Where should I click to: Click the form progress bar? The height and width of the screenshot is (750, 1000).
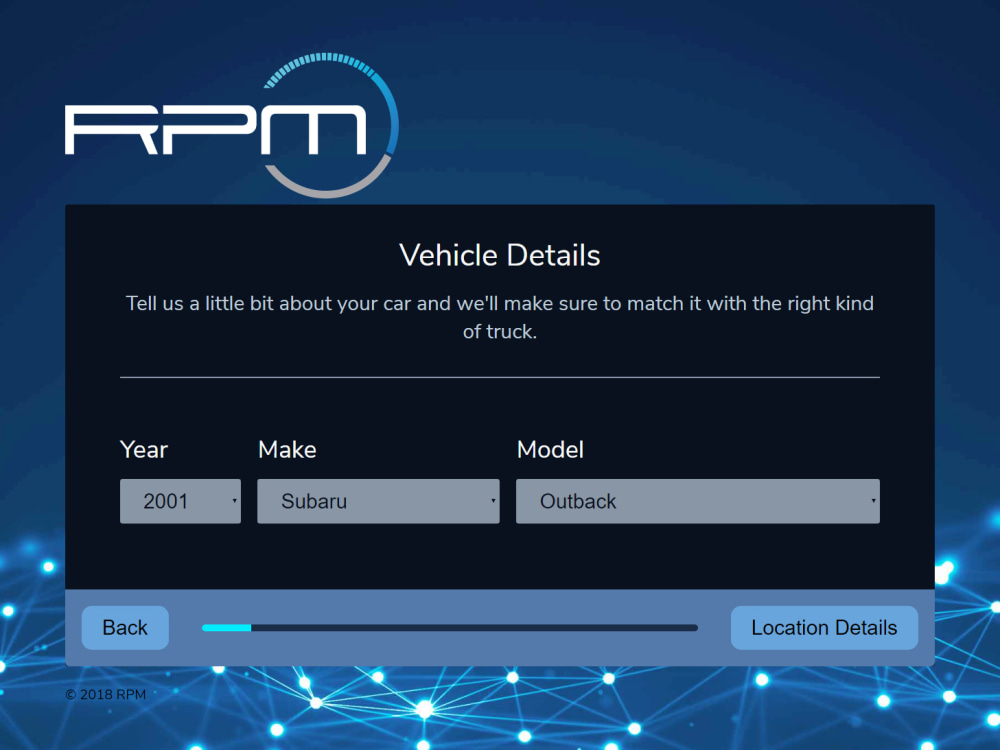(450, 628)
